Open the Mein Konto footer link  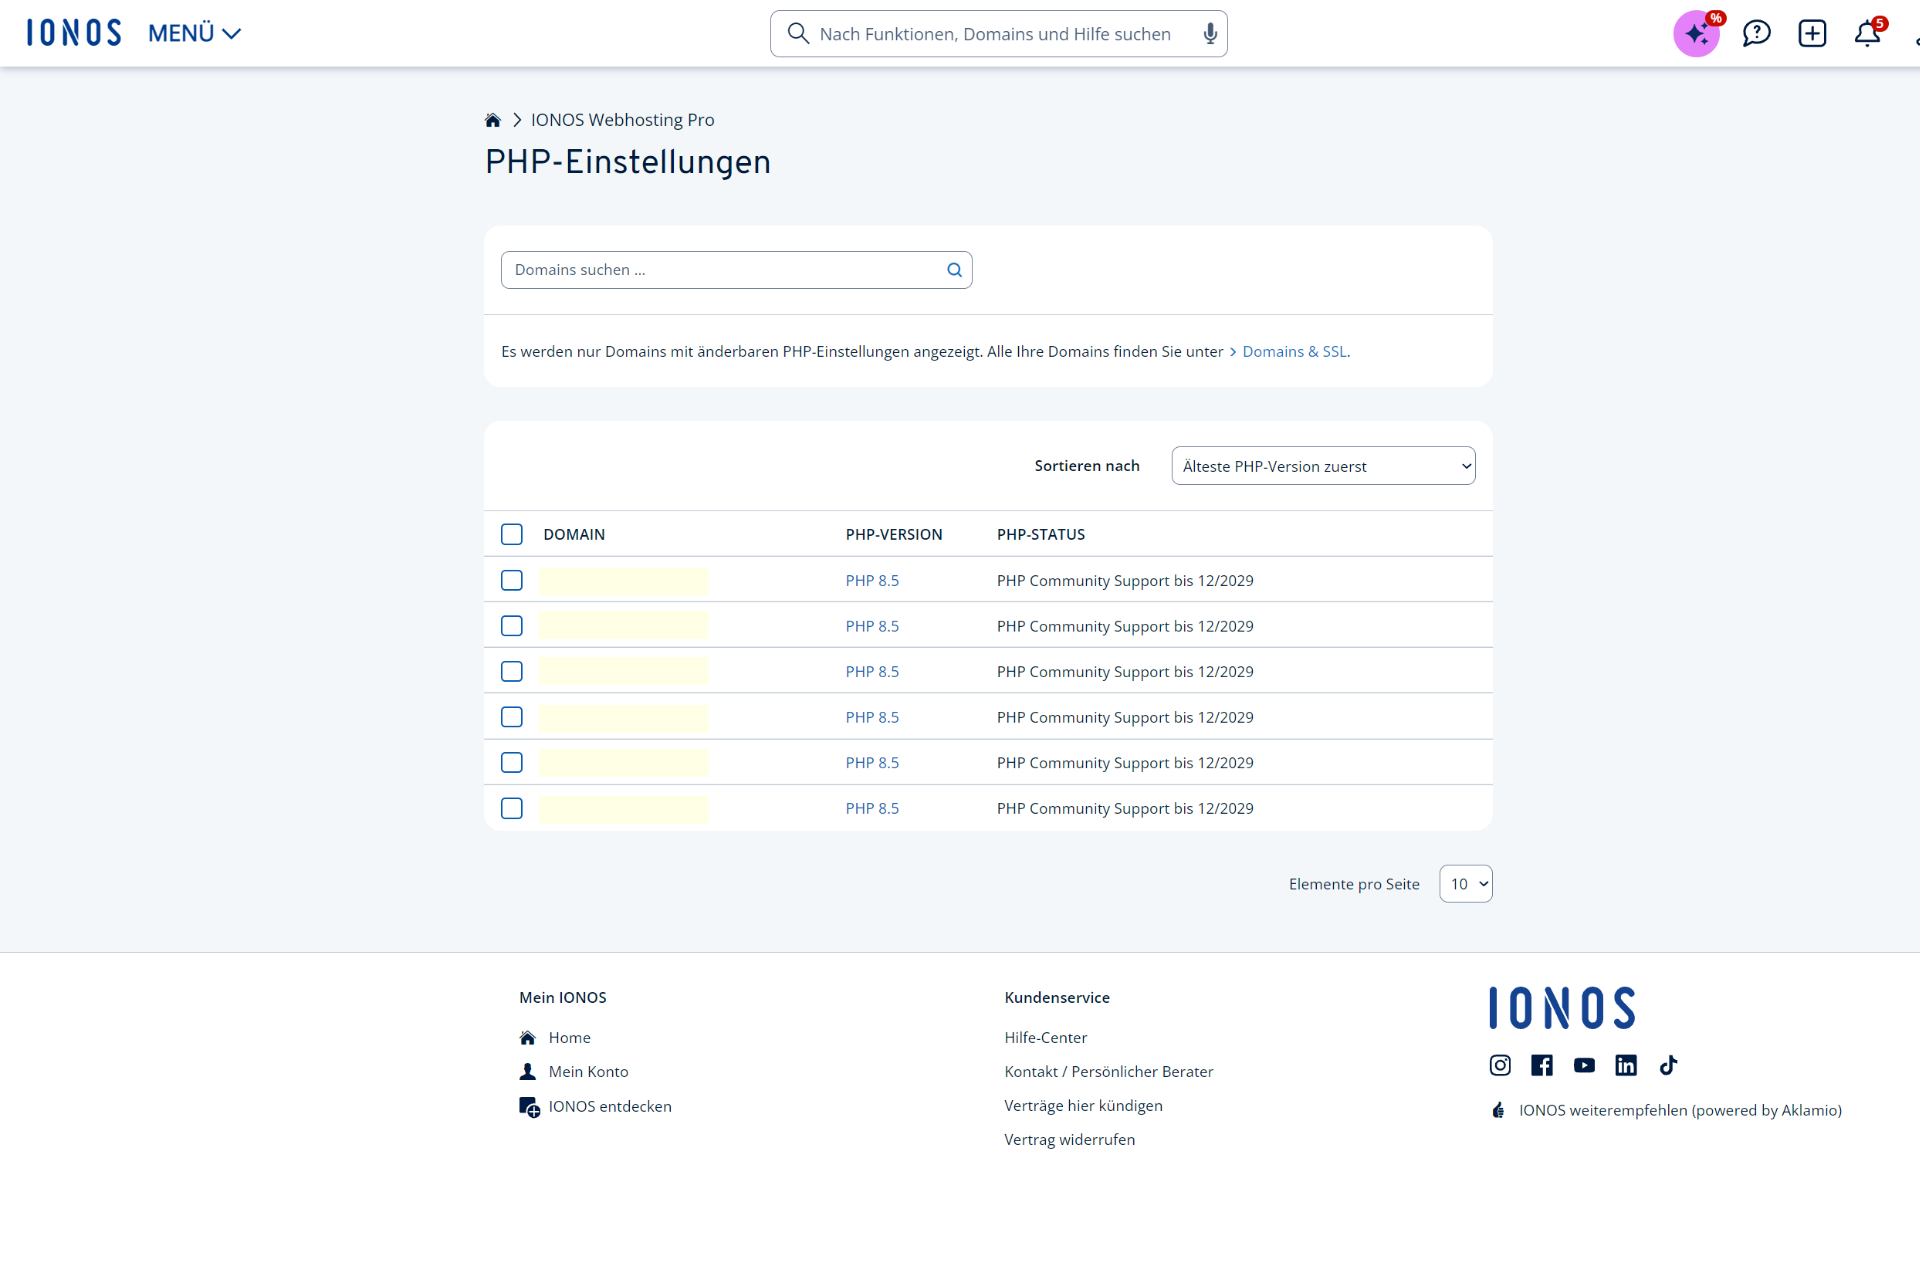(588, 1072)
